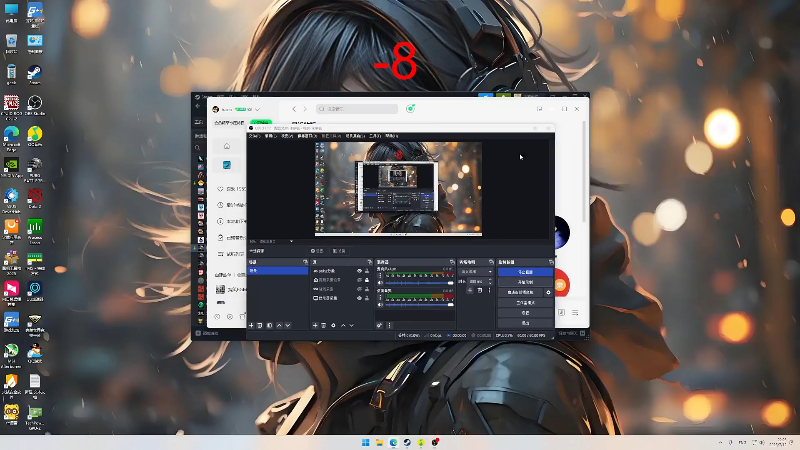The width and height of the screenshot is (800, 450).
Task: Open transition properties three-dot icon
Action: (x=489, y=290)
